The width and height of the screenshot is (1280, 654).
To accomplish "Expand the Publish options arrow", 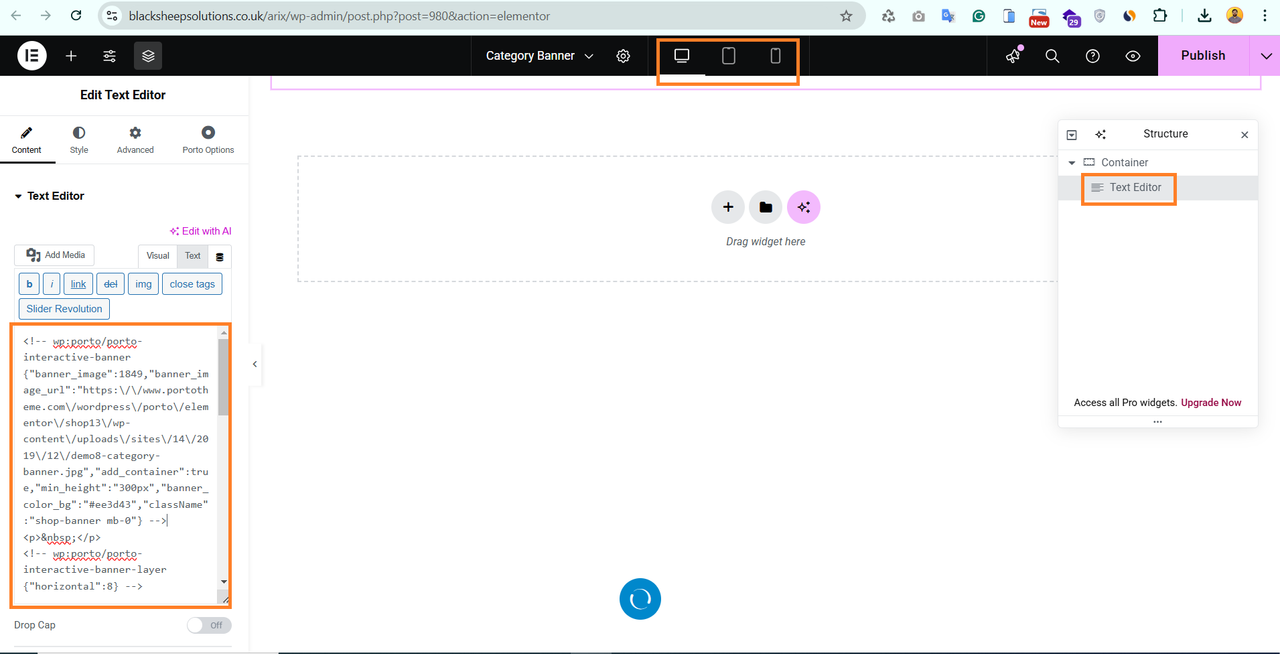I will (x=1266, y=56).
